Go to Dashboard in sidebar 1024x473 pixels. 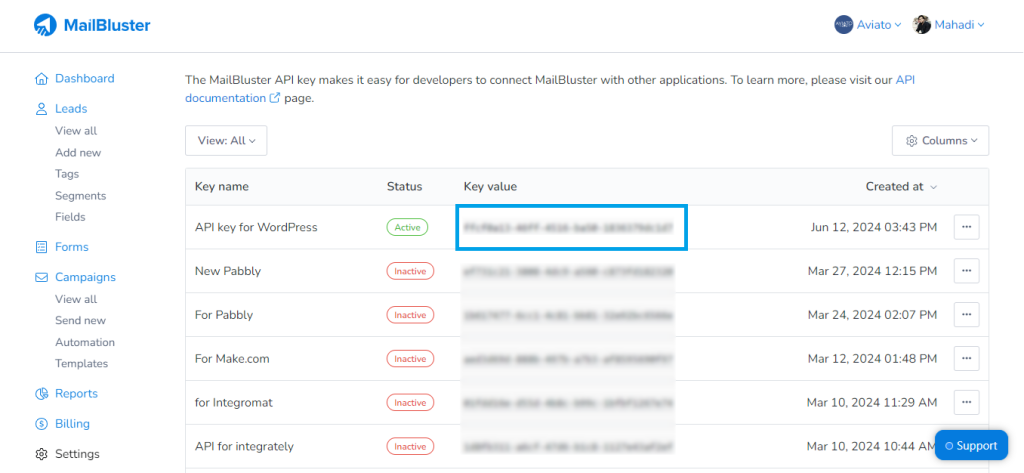pyautogui.click(x=85, y=78)
